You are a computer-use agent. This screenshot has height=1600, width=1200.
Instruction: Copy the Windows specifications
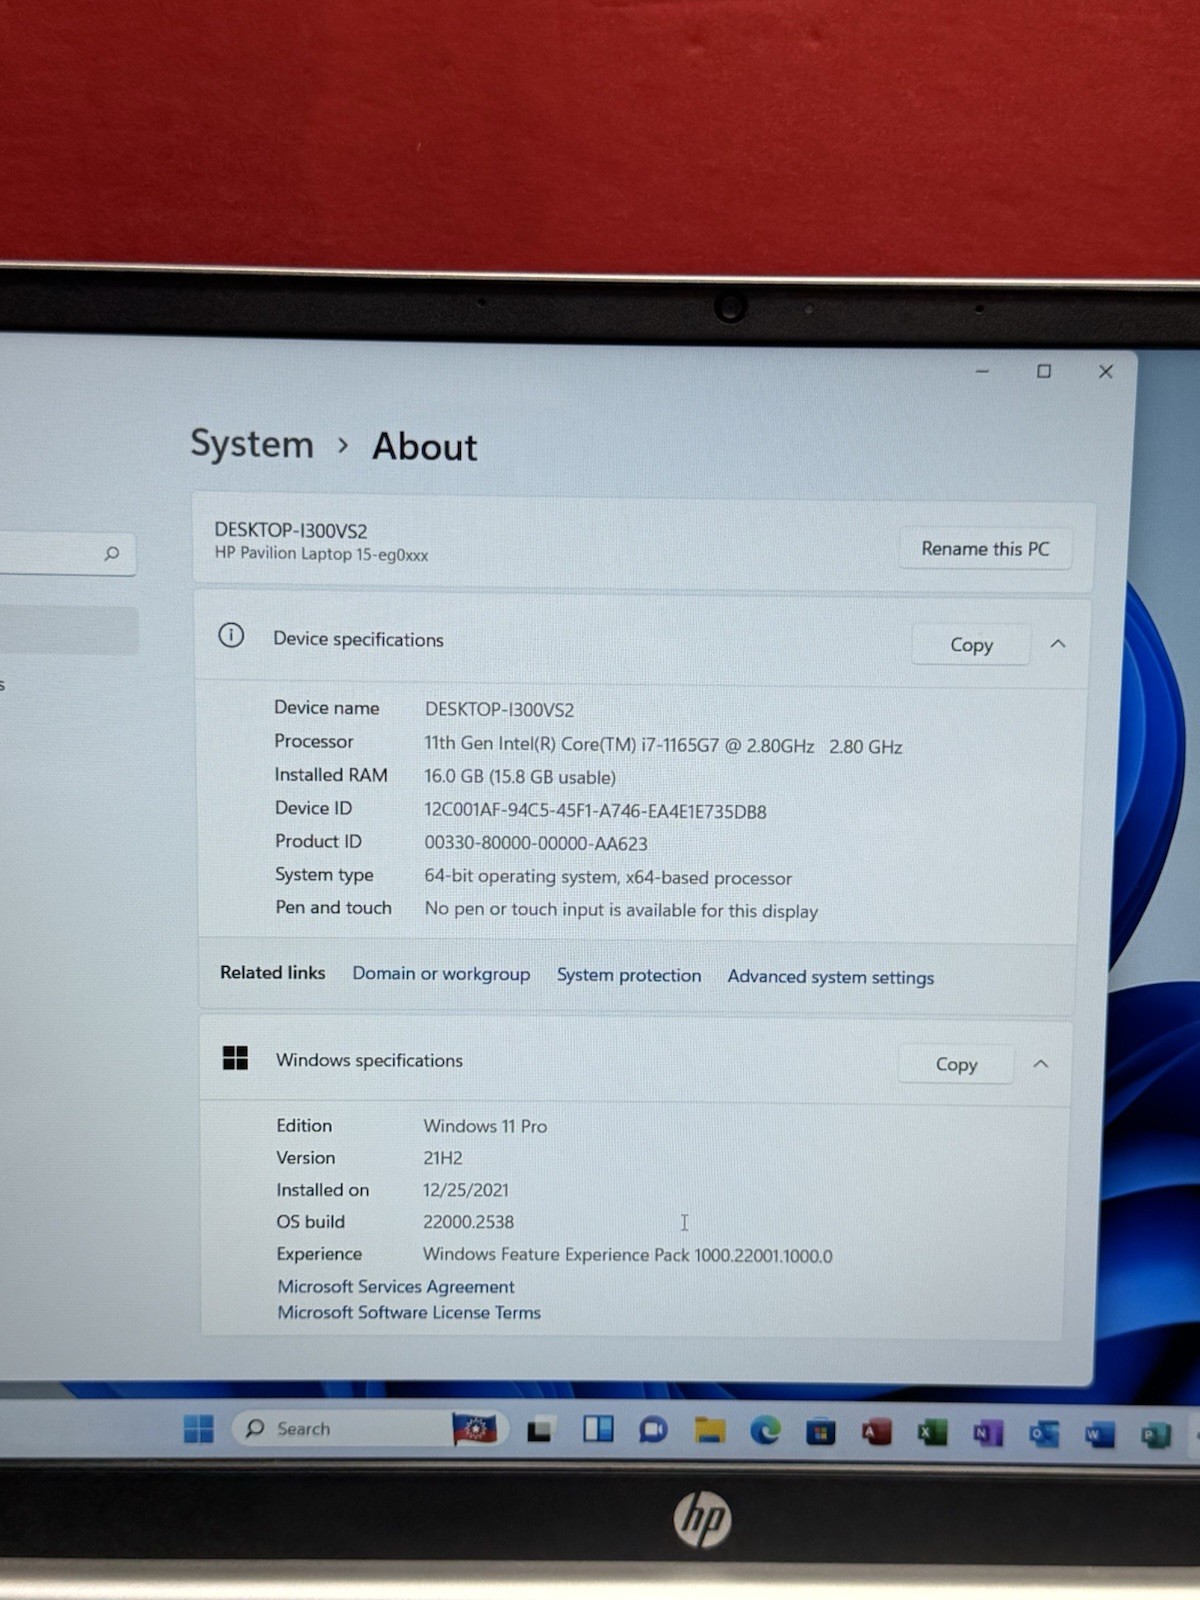956,1064
